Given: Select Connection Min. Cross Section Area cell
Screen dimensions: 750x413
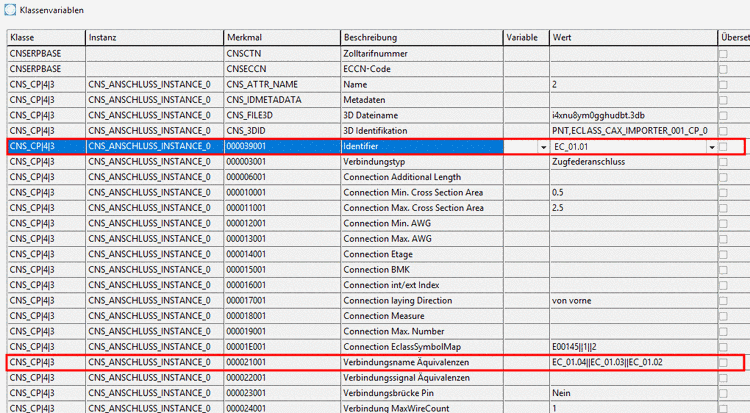Looking at the screenshot, I should 422,192.
